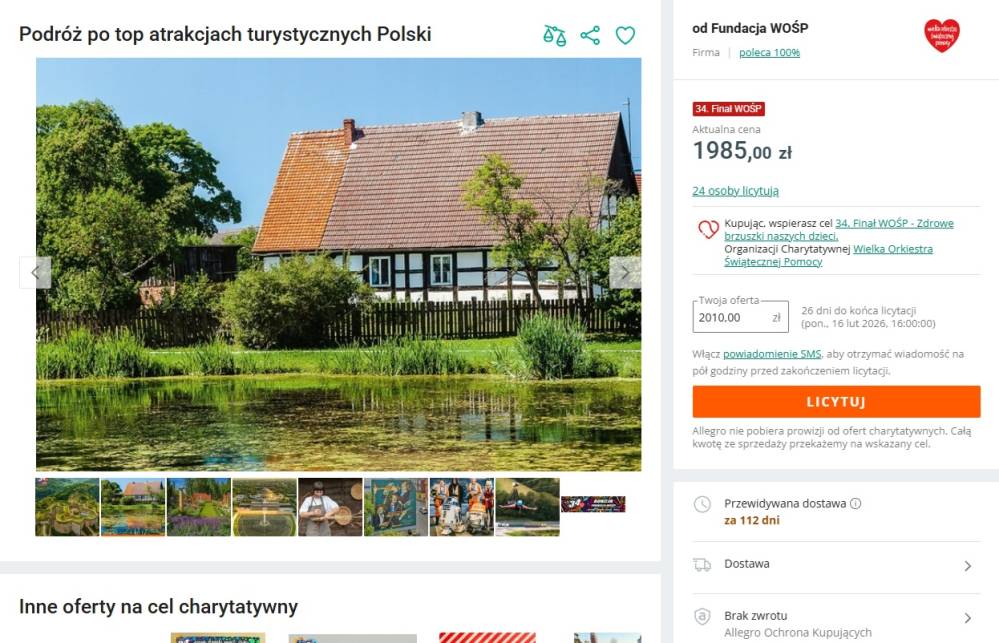
Task: Click the compare offers scales icon
Action: click(x=554, y=35)
